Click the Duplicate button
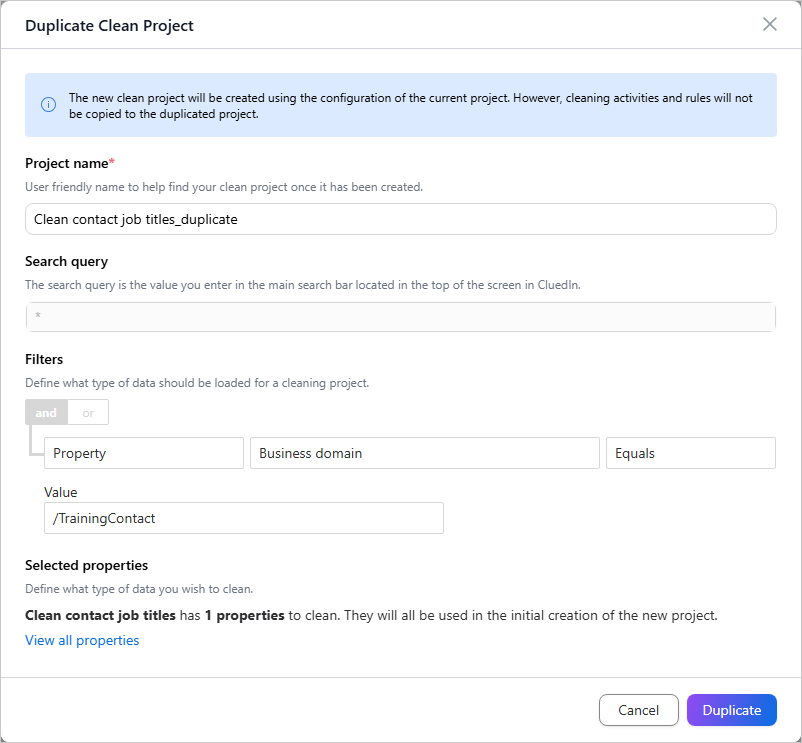802x743 pixels. click(731, 710)
